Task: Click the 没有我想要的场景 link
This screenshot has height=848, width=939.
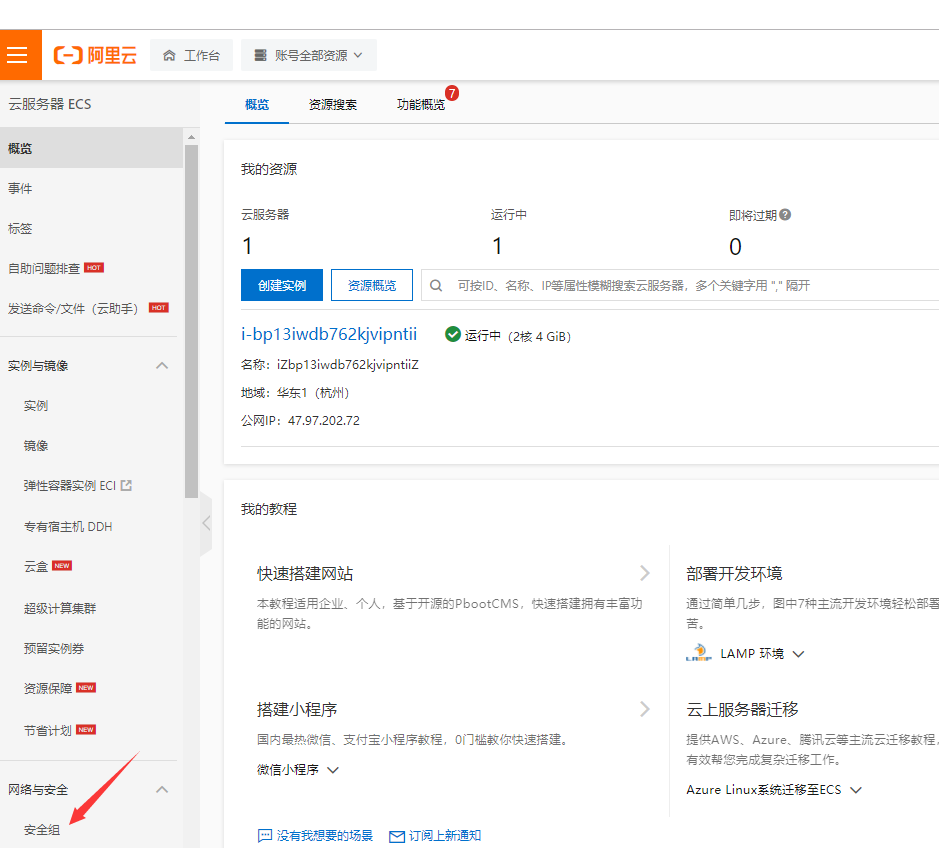Action: (325, 835)
